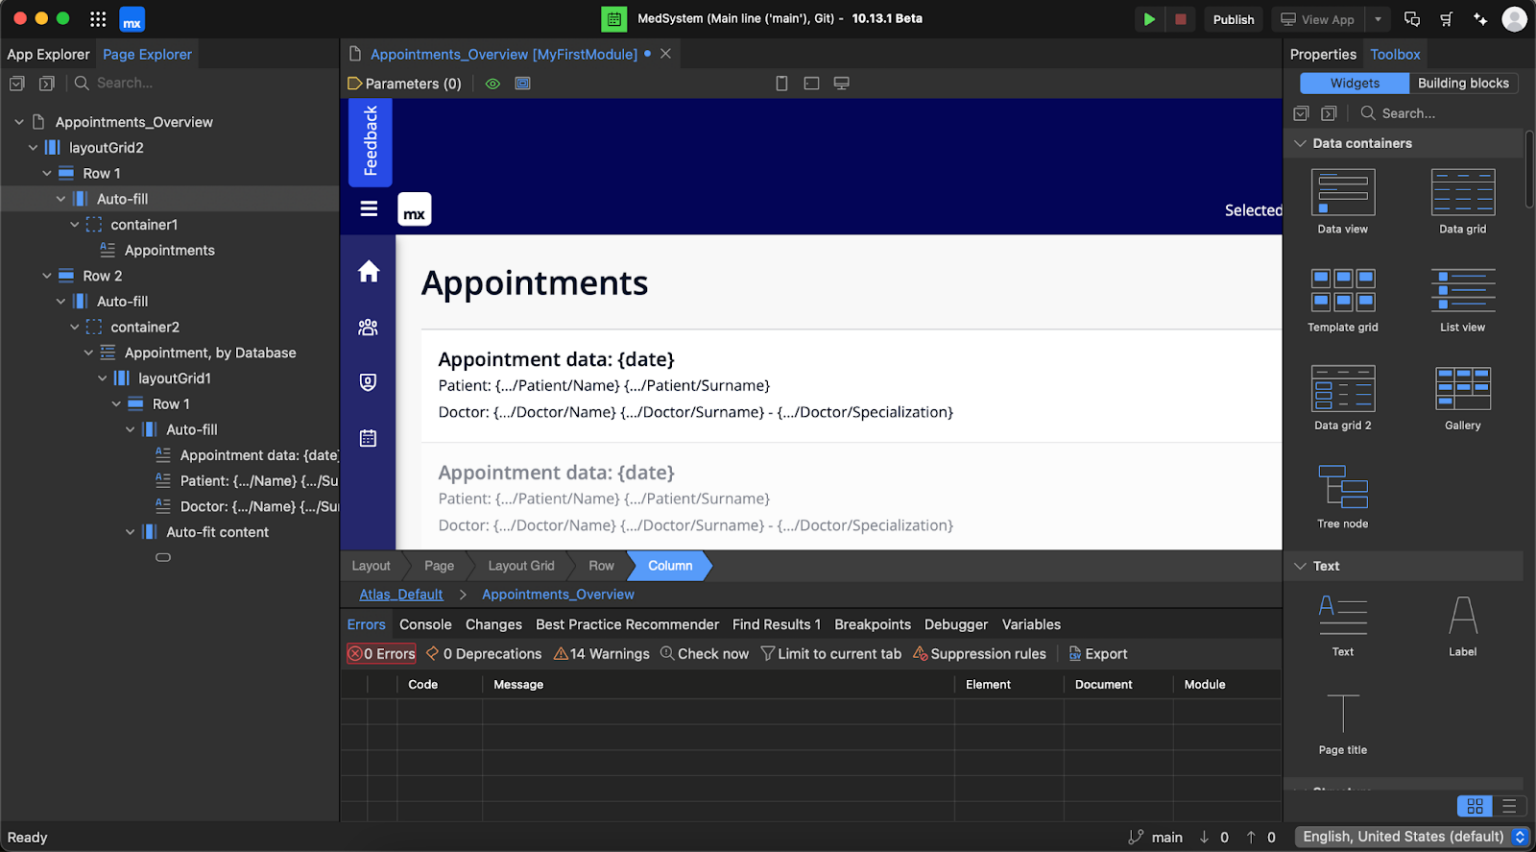
Task: Open the Atlas_Default link in breadcrumb
Action: coord(400,594)
